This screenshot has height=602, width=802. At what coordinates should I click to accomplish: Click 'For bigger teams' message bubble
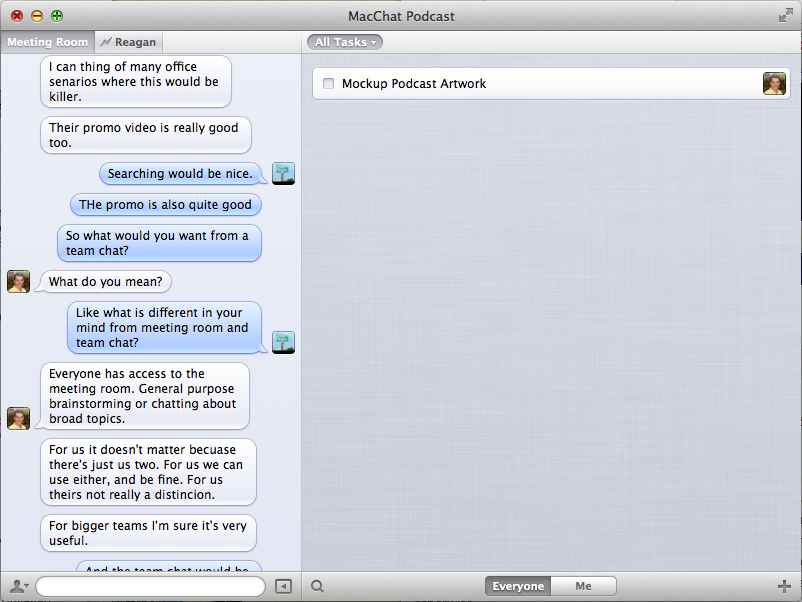coord(148,533)
